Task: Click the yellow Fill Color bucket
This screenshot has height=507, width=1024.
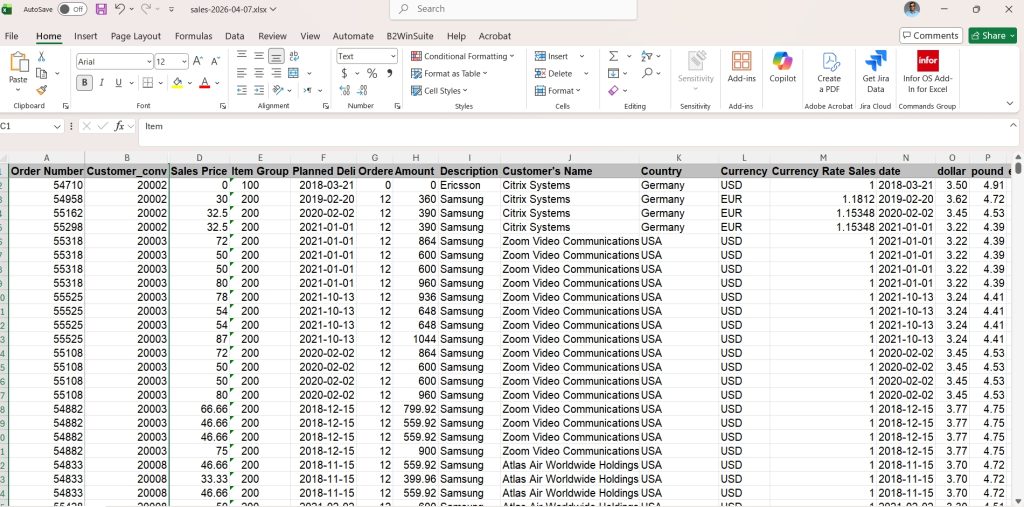Action: tap(177, 83)
